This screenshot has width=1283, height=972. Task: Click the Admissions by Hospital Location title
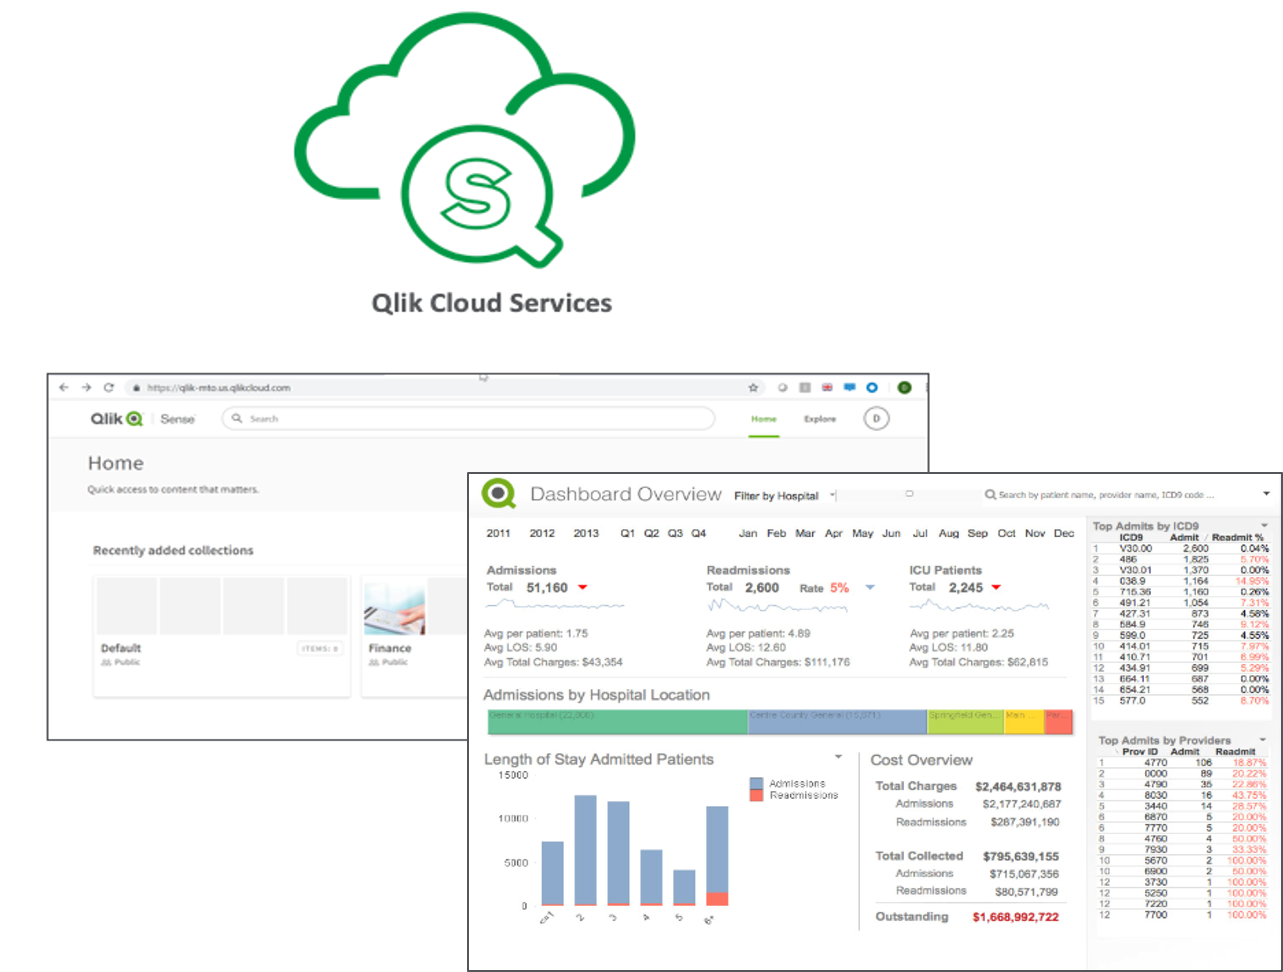596,695
